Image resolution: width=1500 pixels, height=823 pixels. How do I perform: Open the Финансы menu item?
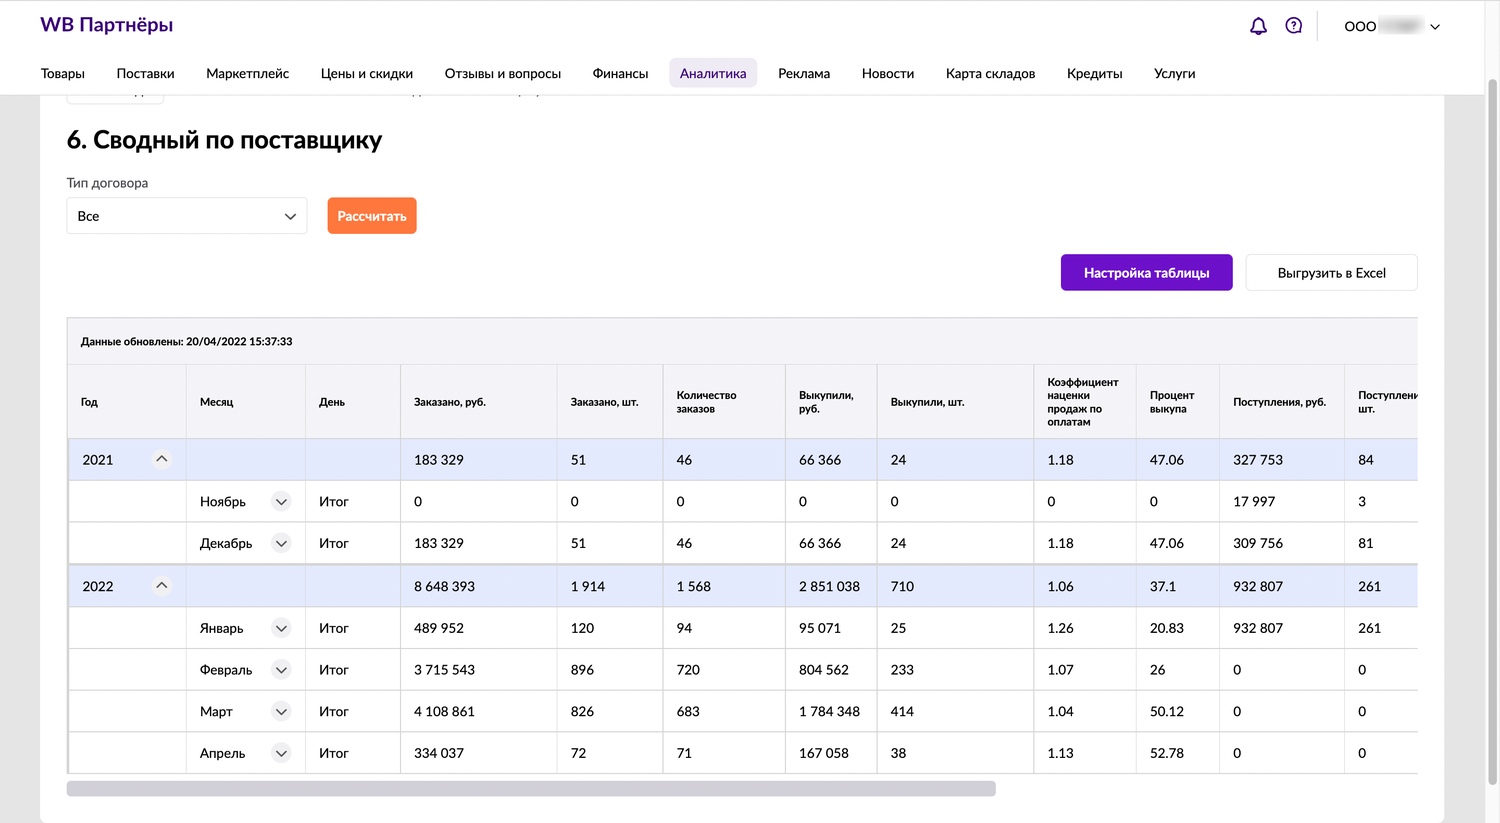(620, 73)
